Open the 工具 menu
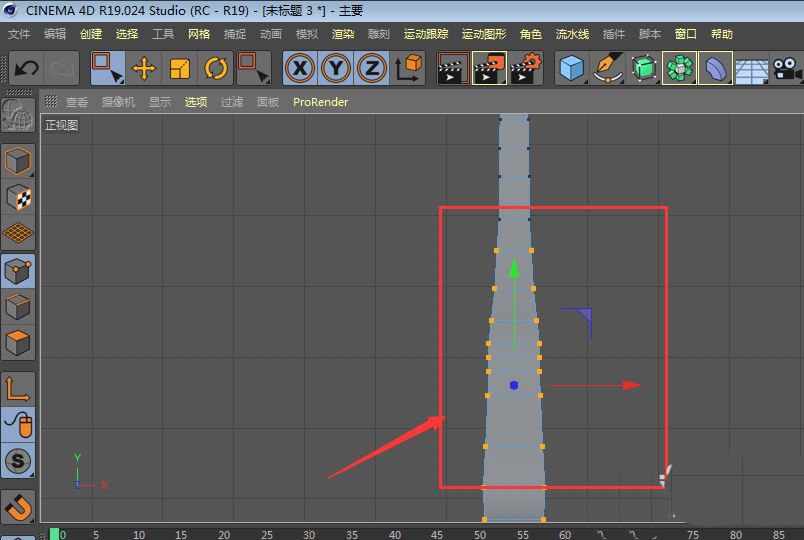804x540 pixels. tap(163, 34)
